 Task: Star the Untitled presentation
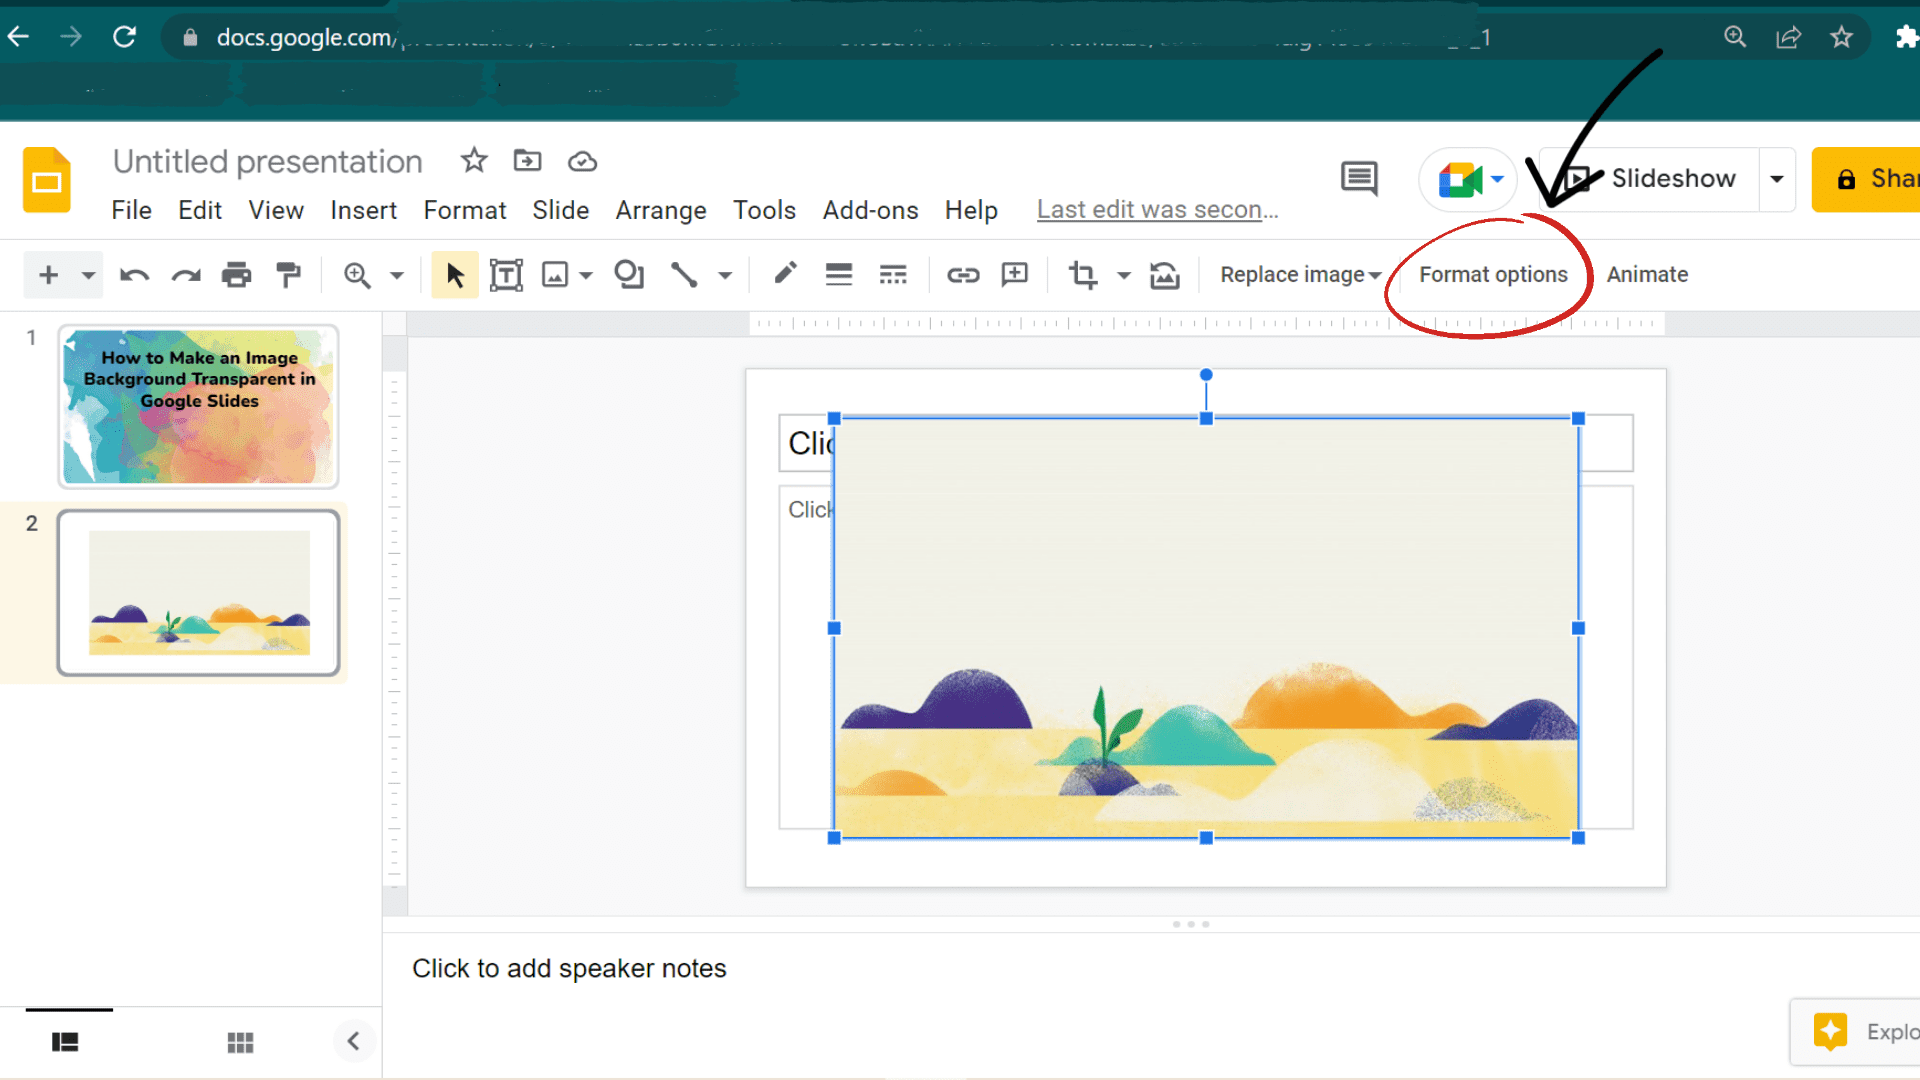pos(474,160)
